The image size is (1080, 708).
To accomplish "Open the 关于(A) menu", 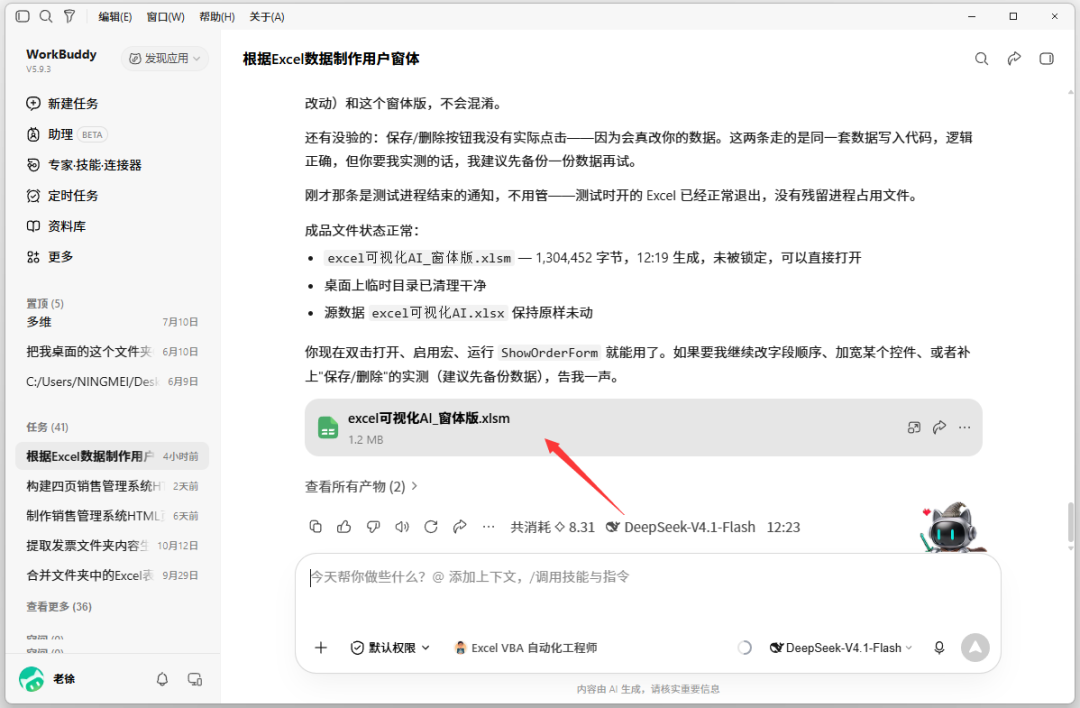I will [267, 17].
